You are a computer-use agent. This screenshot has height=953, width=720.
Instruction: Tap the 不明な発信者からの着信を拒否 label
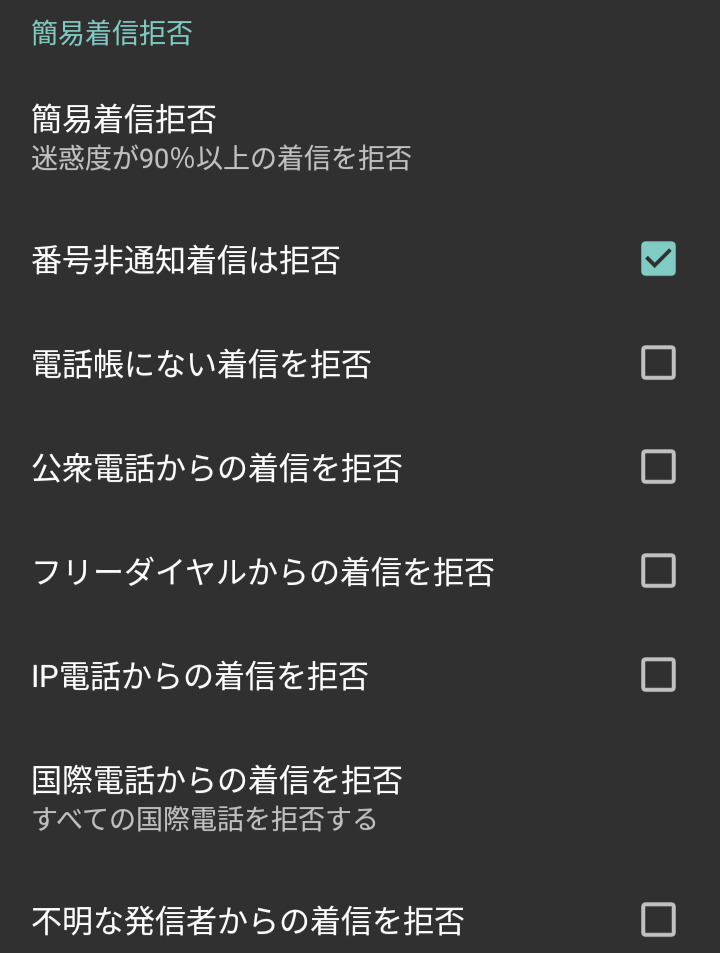point(248,920)
